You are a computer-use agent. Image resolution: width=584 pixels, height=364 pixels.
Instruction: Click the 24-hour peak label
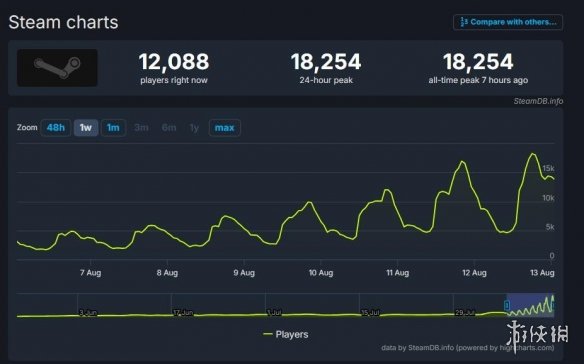(x=326, y=80)
